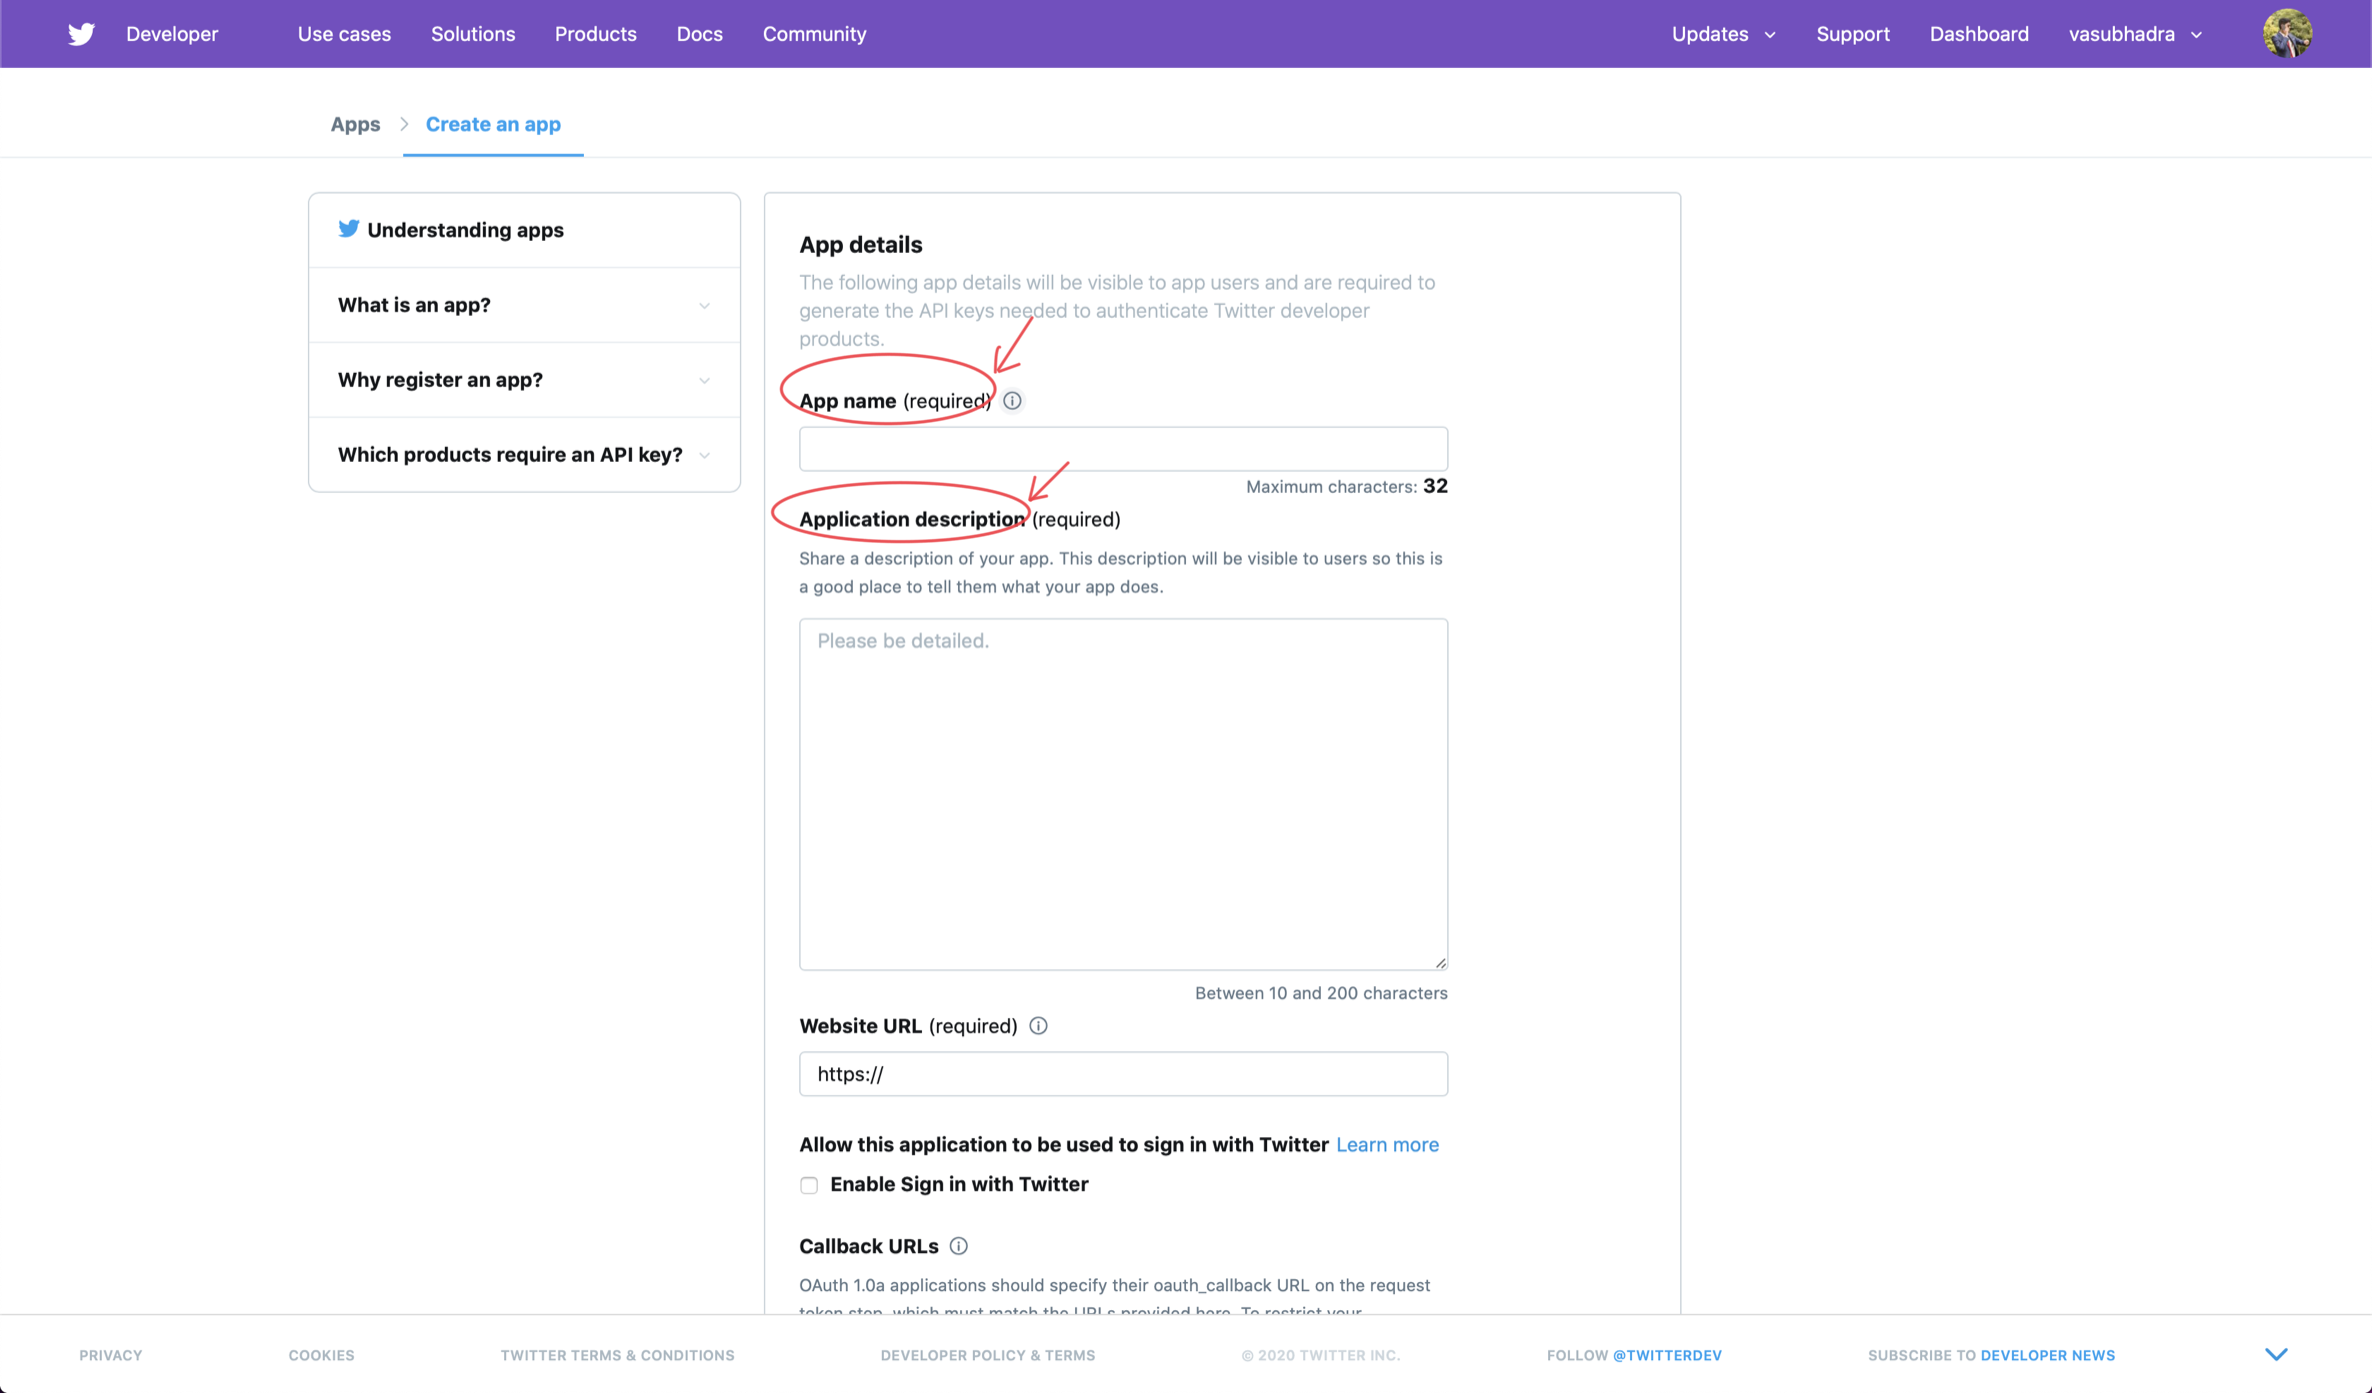The height and width of the screenshot is (1393, 2372).
Task: Click the App name input field
Action: 1122,448
